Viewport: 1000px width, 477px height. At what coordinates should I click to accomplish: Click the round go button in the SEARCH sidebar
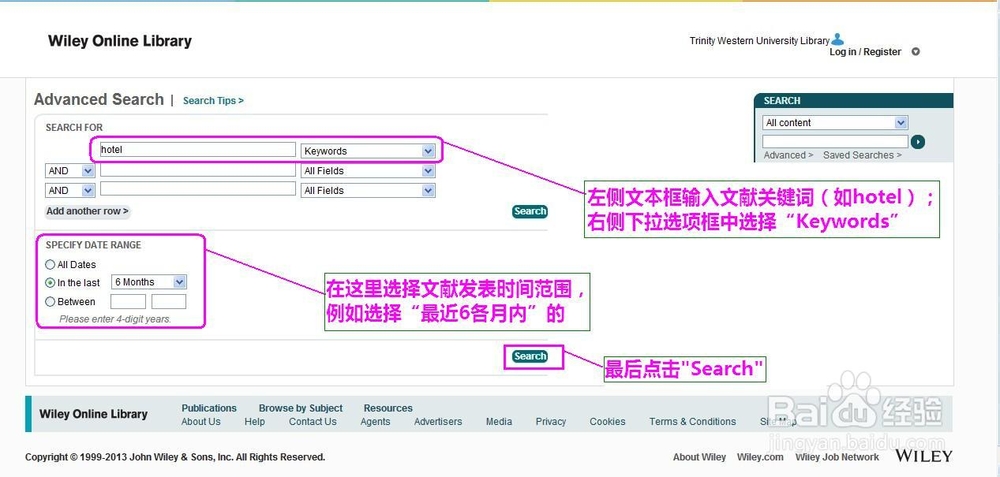click(917, 142)
